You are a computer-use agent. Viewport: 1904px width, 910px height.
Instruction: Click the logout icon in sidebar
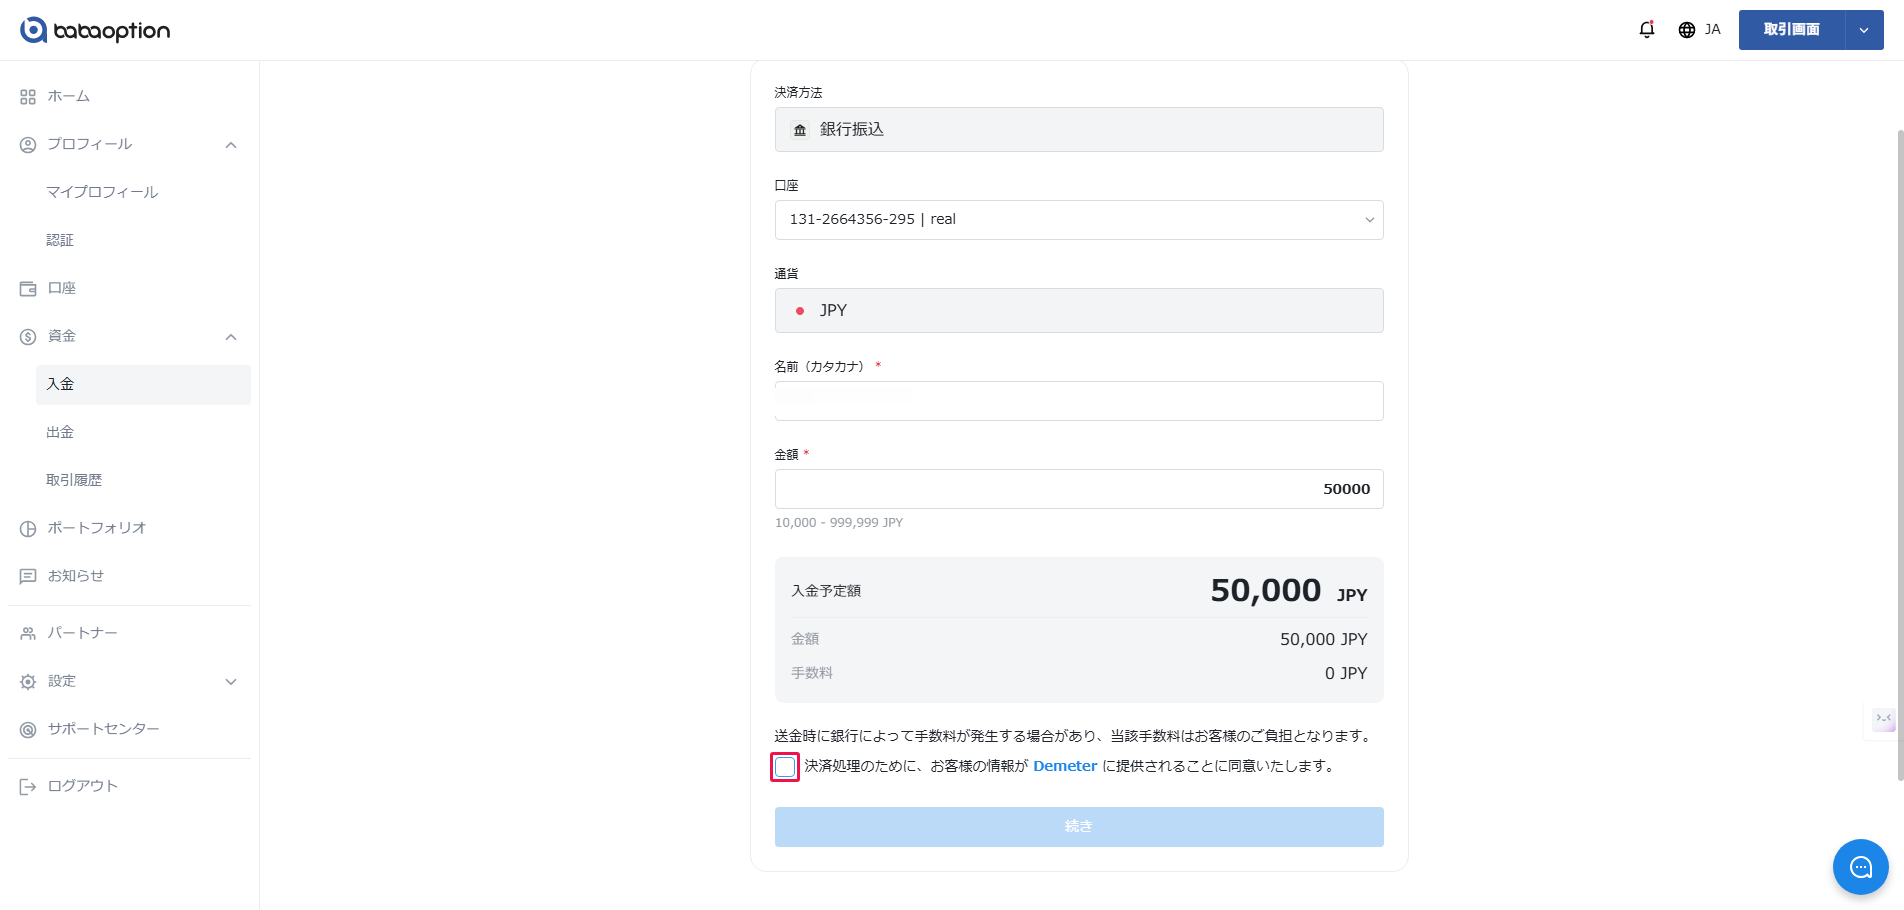click(28, 787)
